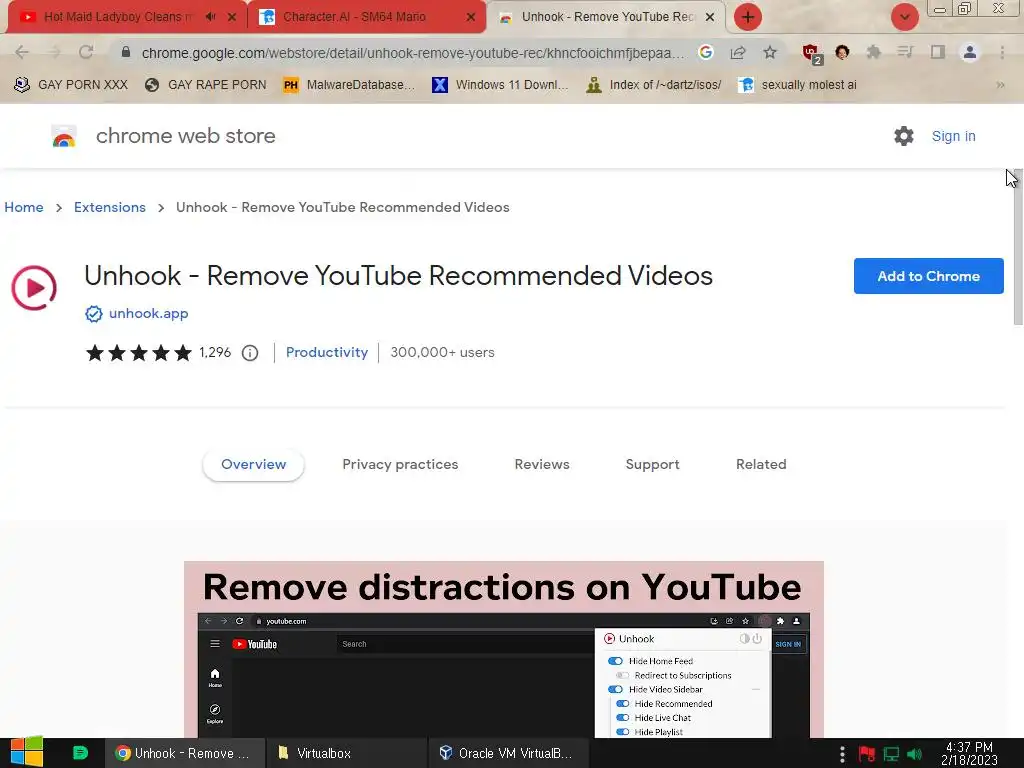
Task: Click the verified publisher badge icon
Action: pos(94,314)
